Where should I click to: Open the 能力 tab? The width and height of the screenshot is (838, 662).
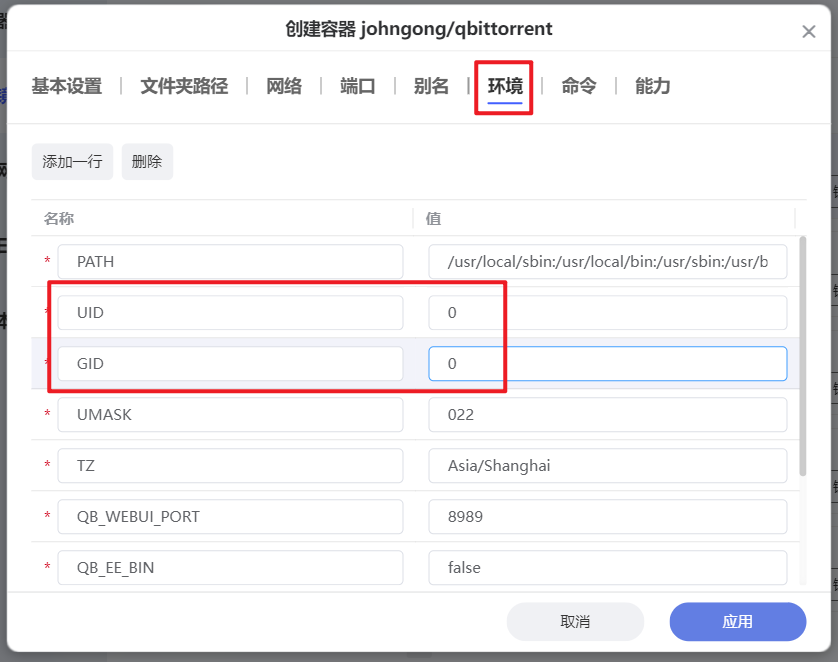click(653, 86)
